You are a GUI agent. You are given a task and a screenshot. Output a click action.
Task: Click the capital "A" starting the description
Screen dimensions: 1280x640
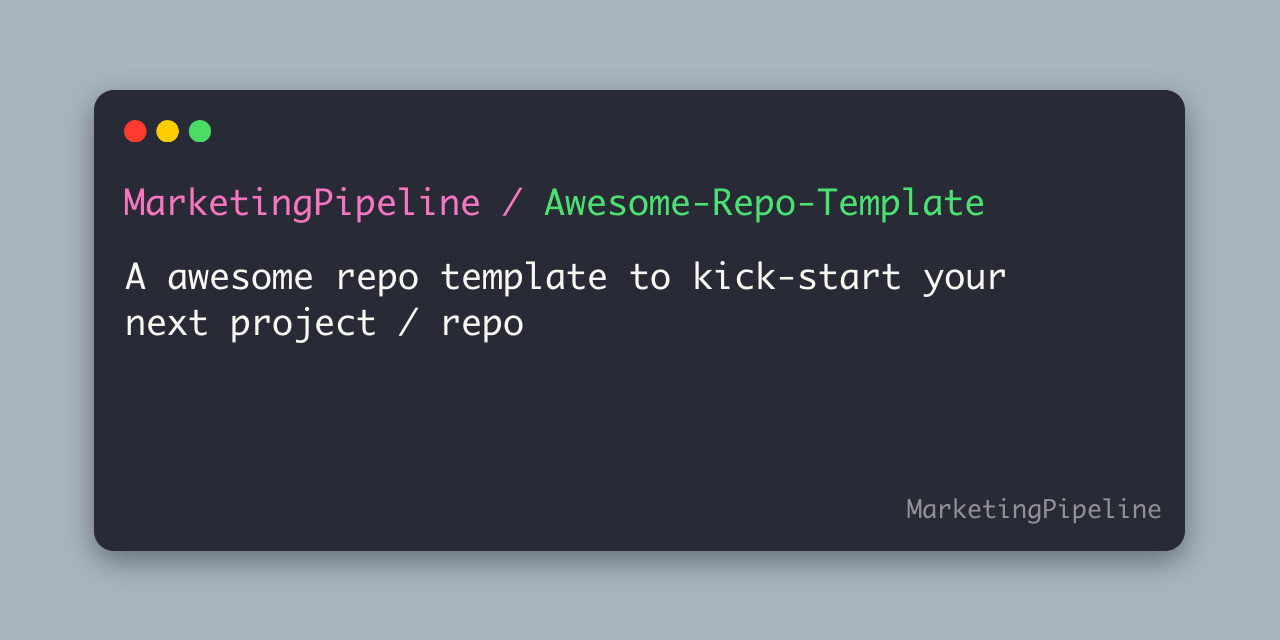click(135, 276)
